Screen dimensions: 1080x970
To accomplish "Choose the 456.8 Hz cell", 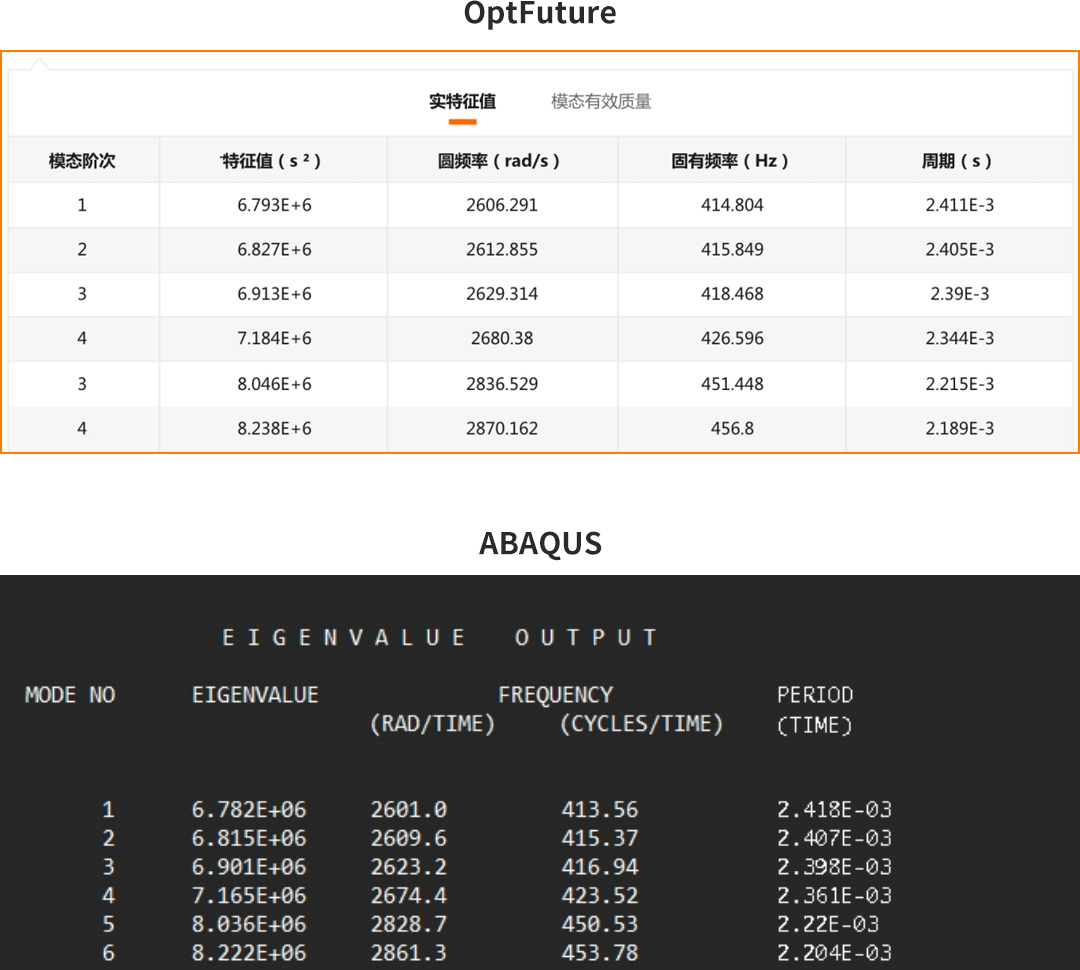I will [x=732, y=429].
